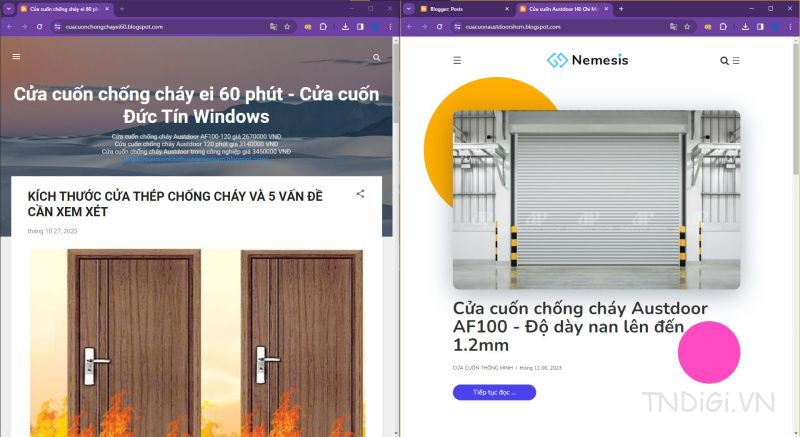This screenshot has width=800, height=437.
Task: Open the translate icon in the left address bar
Action: pos(273,27)
